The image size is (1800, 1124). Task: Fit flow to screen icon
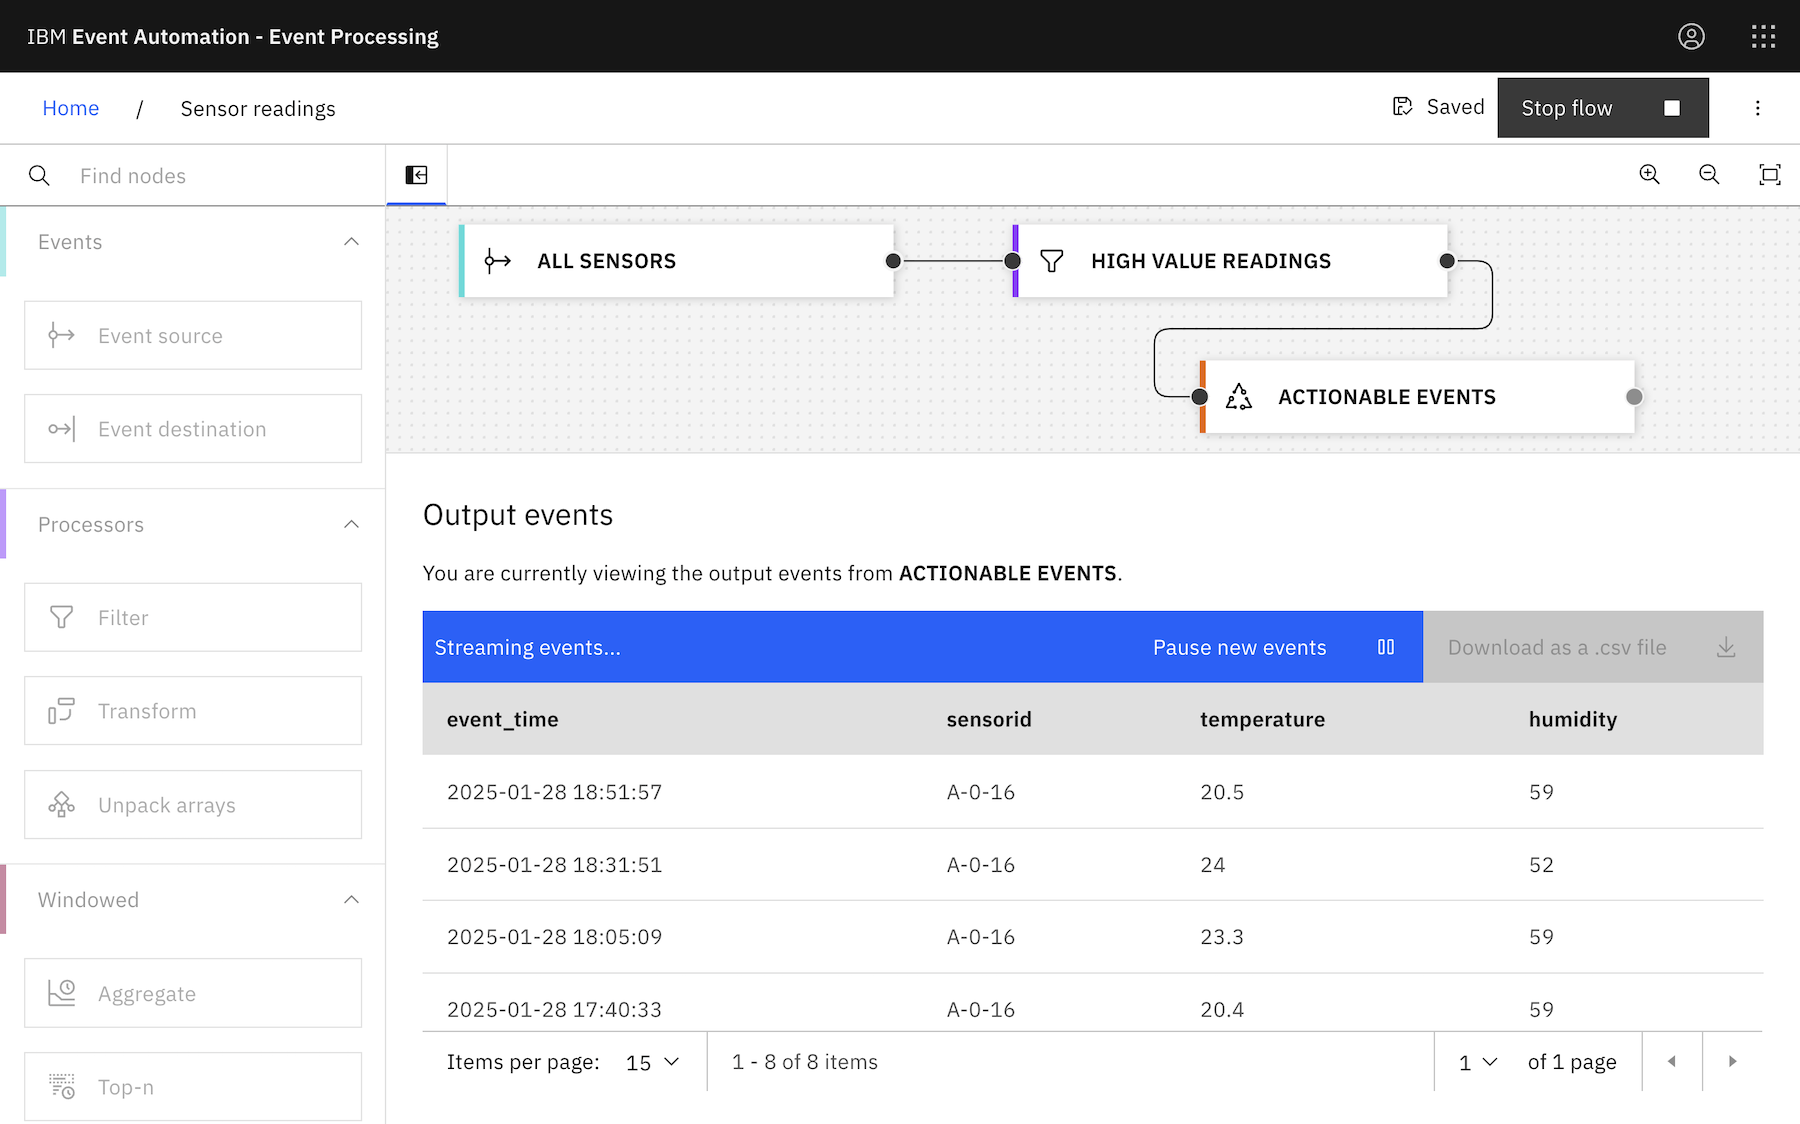[1769, 175]
